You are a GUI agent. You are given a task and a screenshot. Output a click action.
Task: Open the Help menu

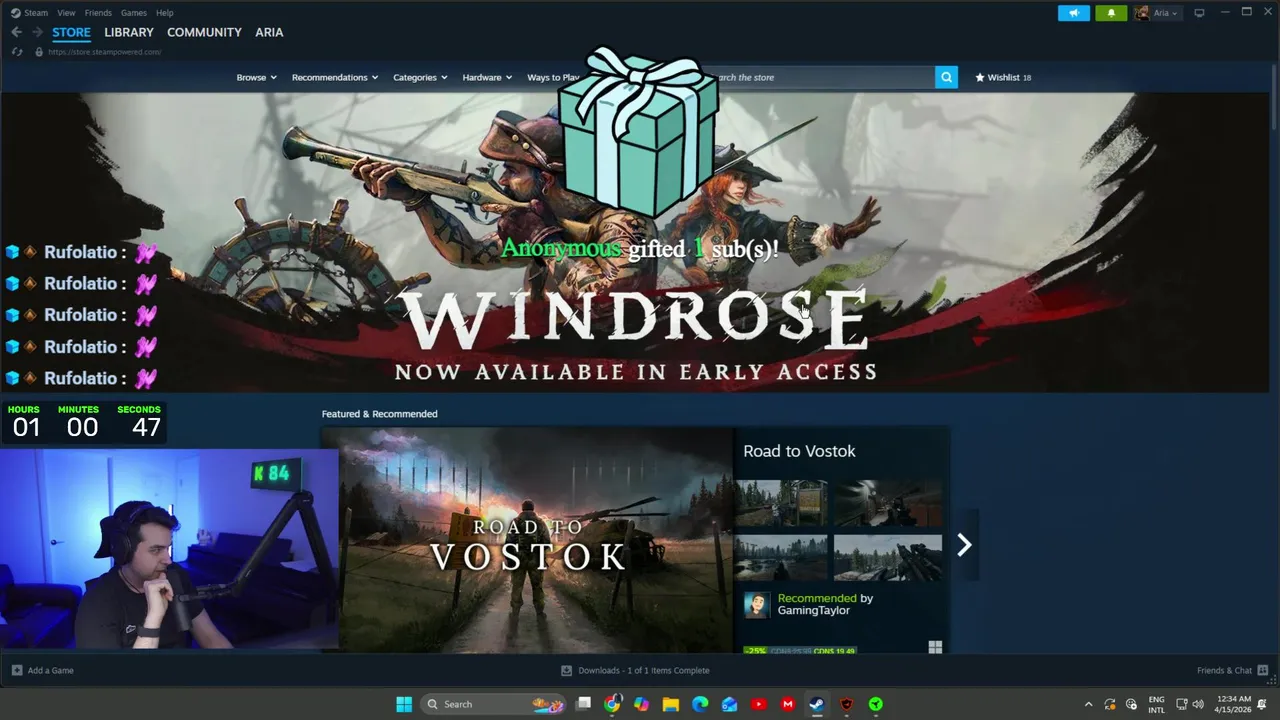pyautogui.click(x=165, y=13)
